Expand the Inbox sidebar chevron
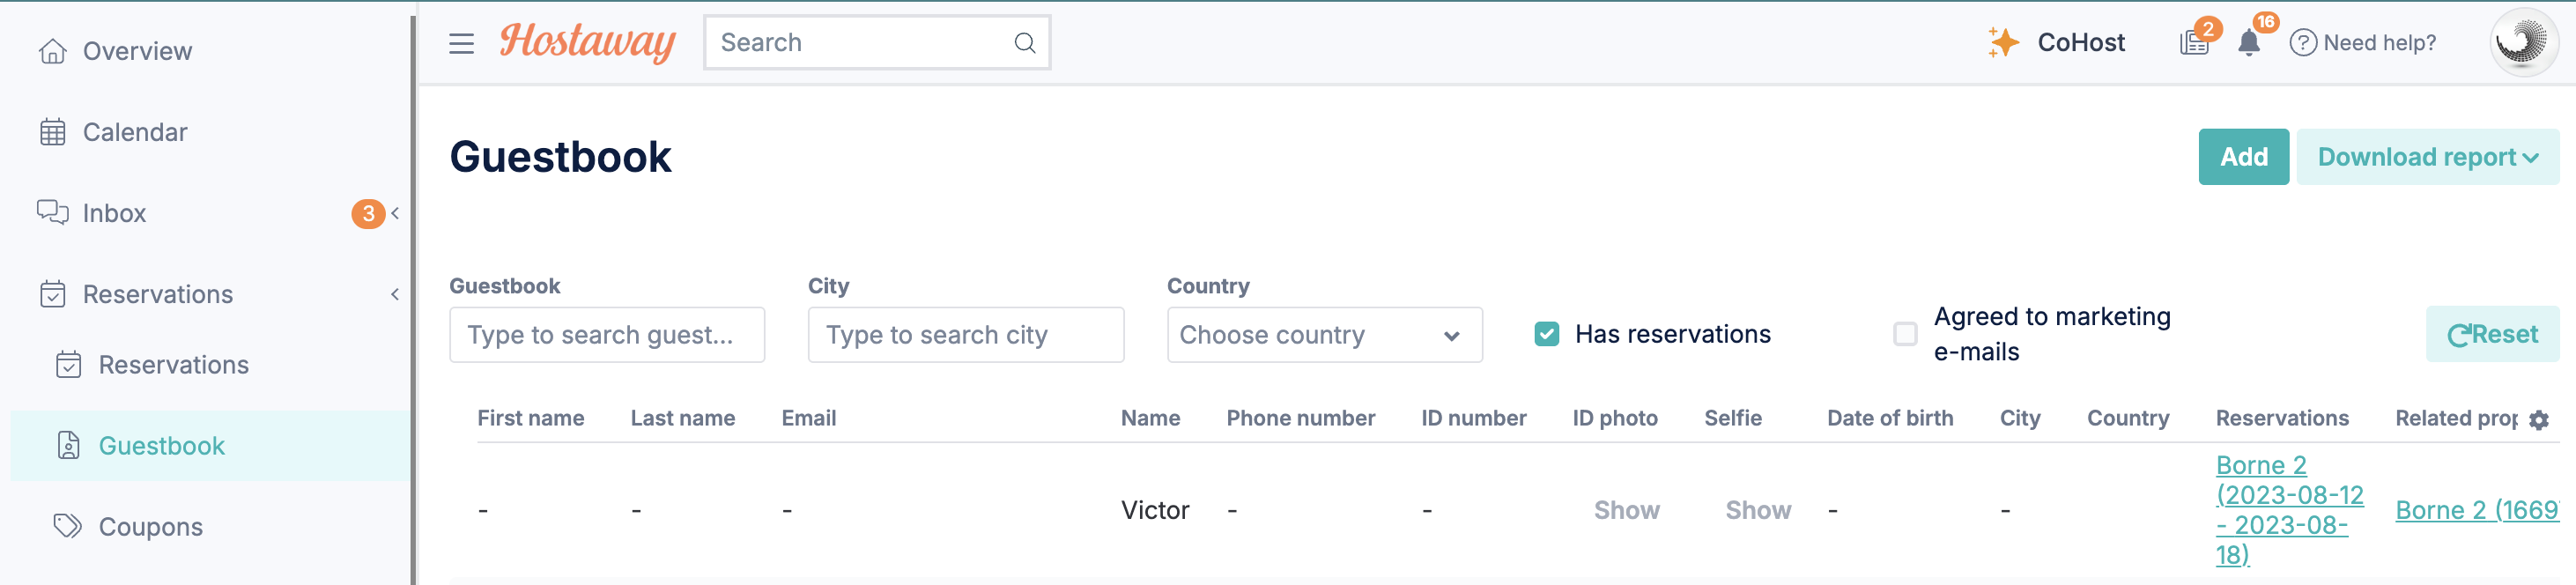This screenshot has width=2576, height=585. 395,213
